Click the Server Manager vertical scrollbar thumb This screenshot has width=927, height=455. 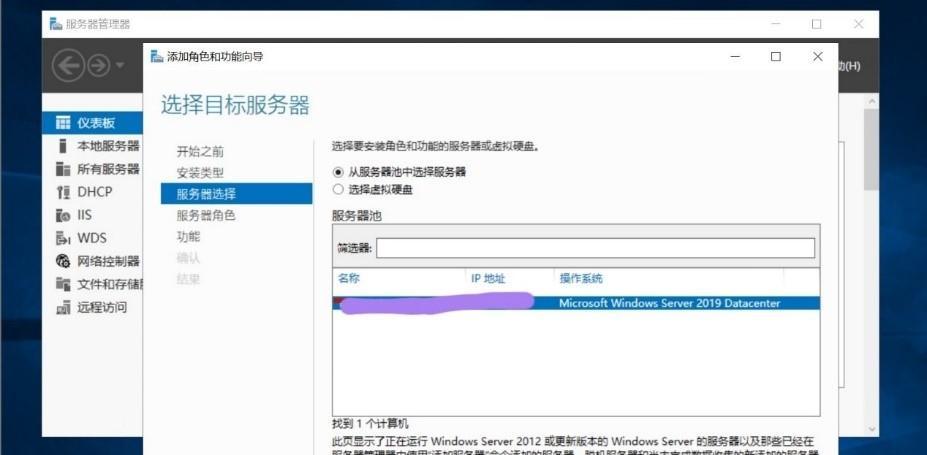click(x=870, y=150)
